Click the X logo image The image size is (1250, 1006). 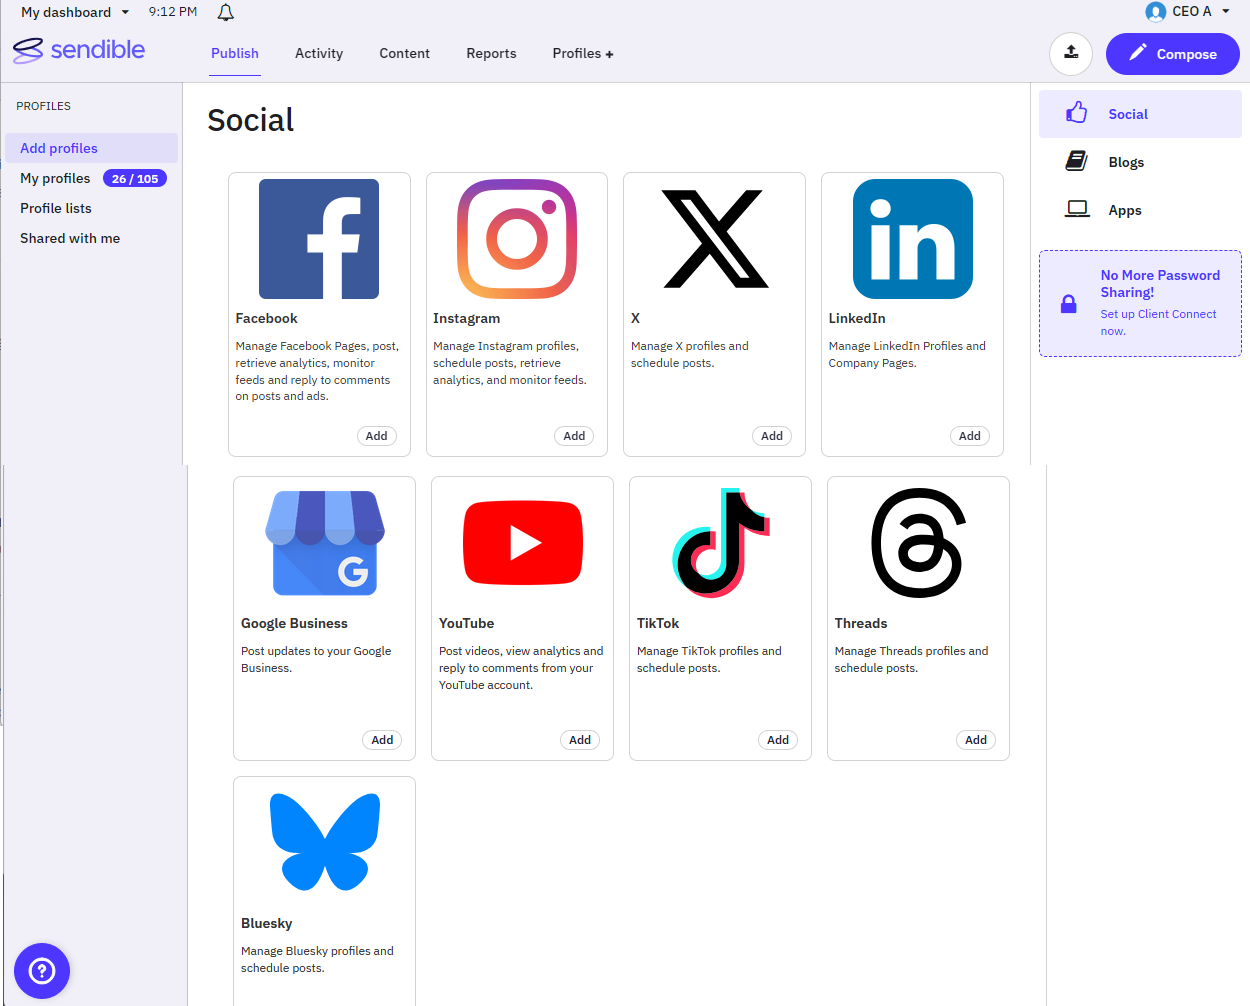(715, 239)
